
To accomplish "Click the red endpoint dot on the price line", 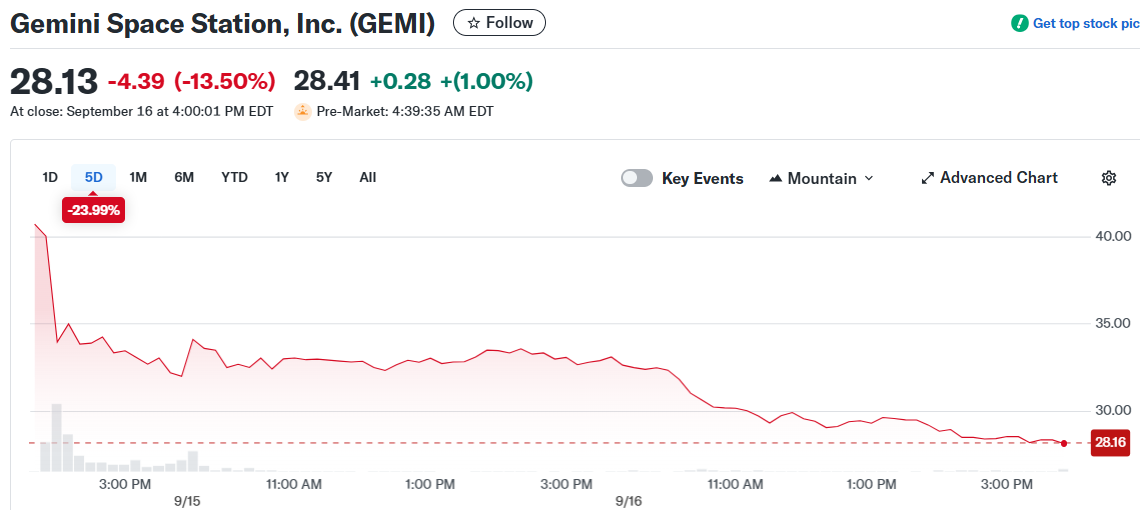I will (1064, 443).
